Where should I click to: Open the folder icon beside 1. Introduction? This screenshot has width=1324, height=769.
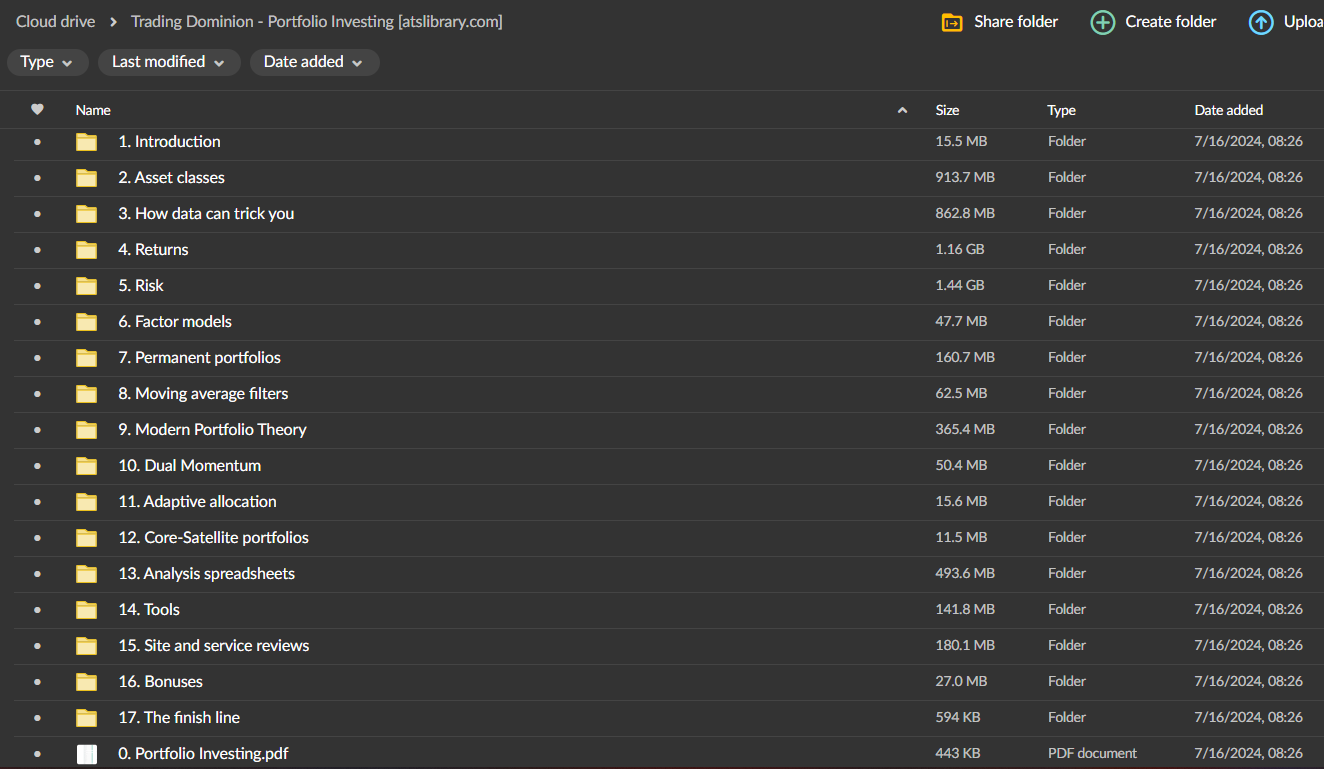[86, 141]
